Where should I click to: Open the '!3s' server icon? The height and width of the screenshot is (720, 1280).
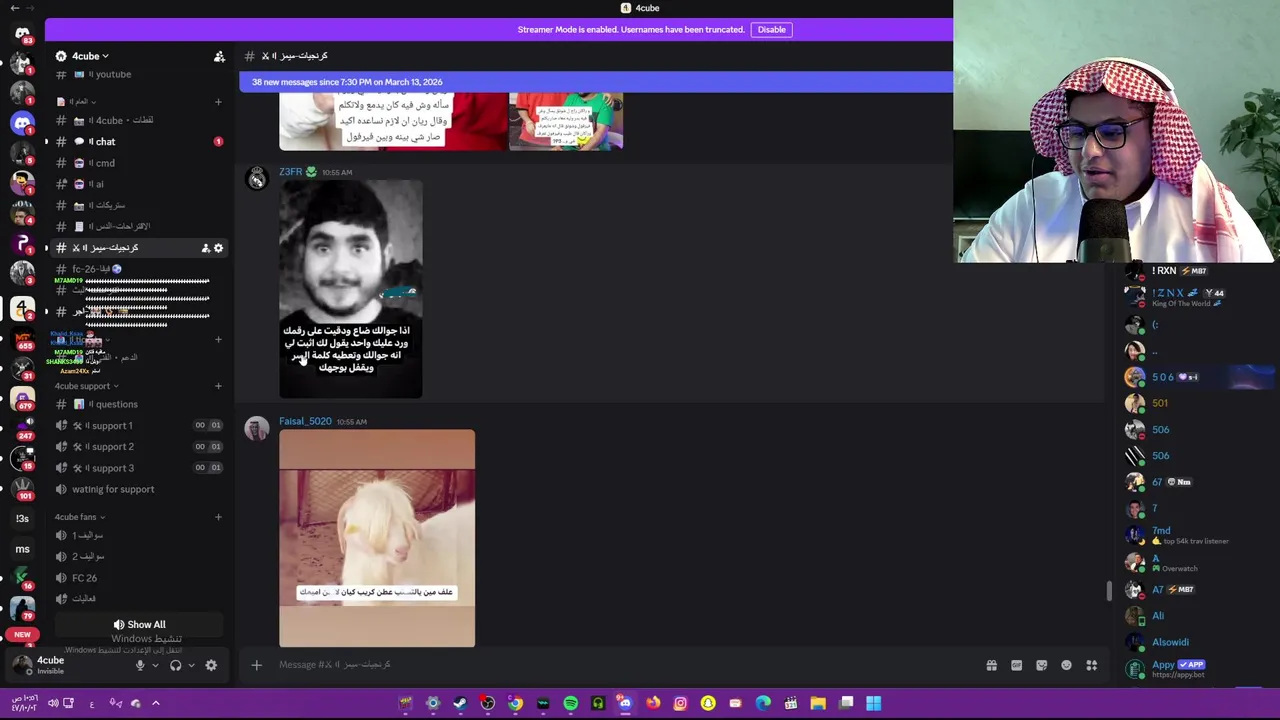click(x=22, y=518)
